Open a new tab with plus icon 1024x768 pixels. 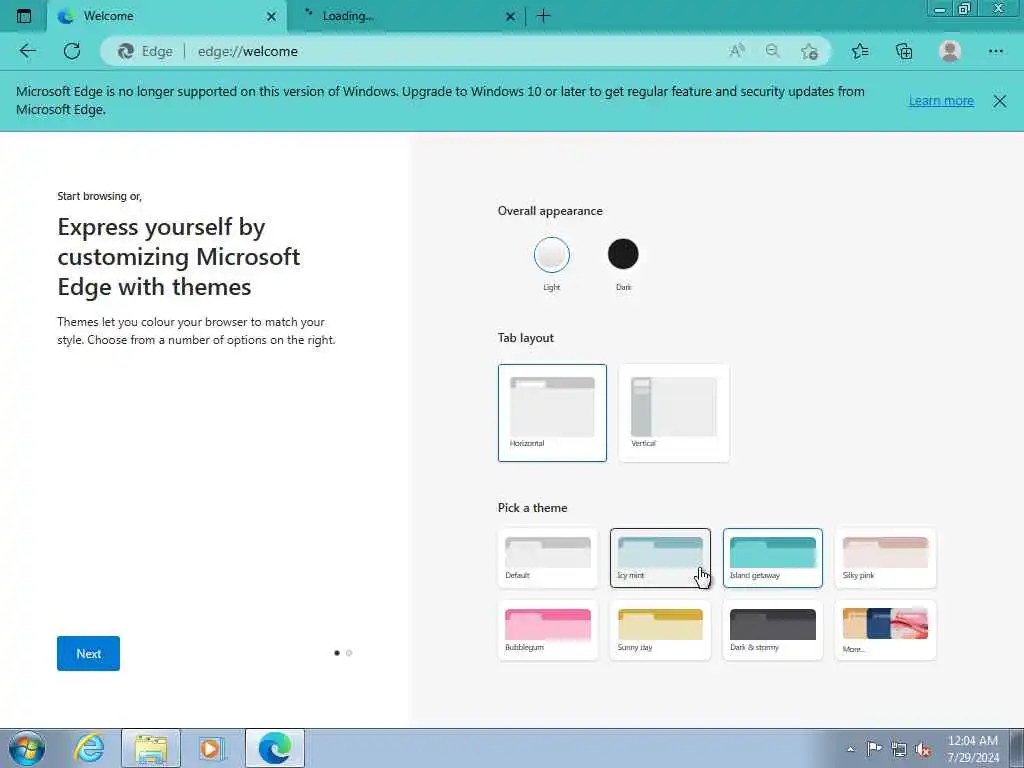coord(543,16)
